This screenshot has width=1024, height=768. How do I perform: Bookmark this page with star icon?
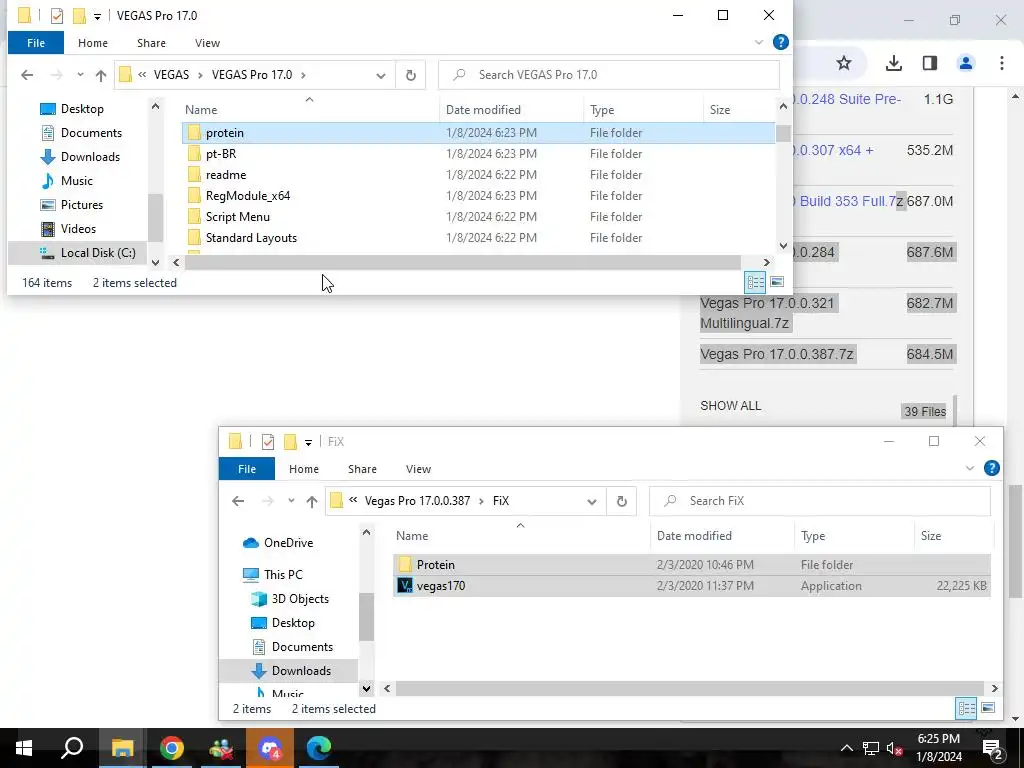pyautogui.click(x=844, y=63)
